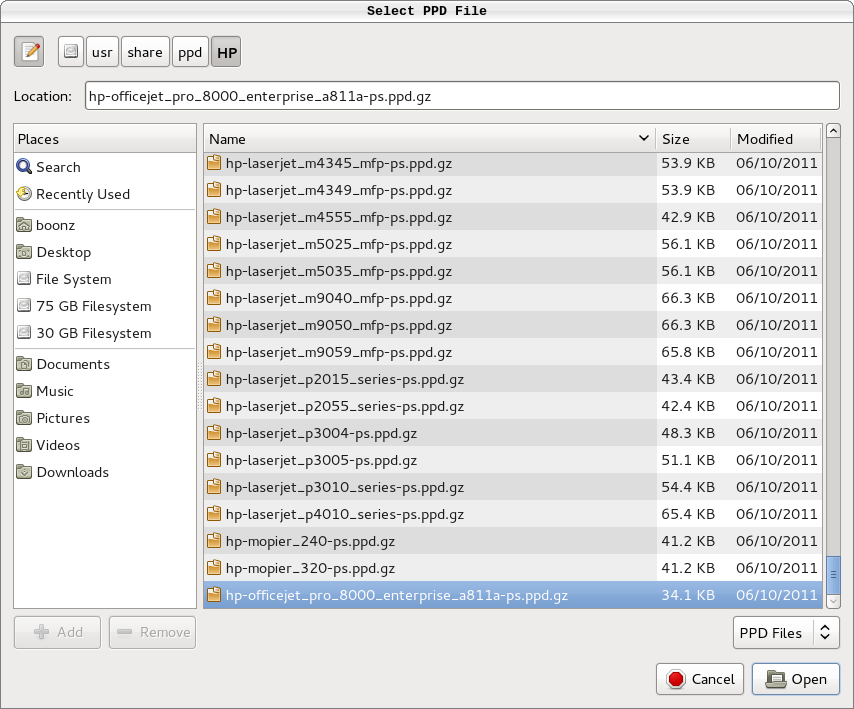Select the 75 GB Filesystem drive
Image resolution: width=854 pixels, height=709 pixels.
pyautogui.click(x=93, y=306)
